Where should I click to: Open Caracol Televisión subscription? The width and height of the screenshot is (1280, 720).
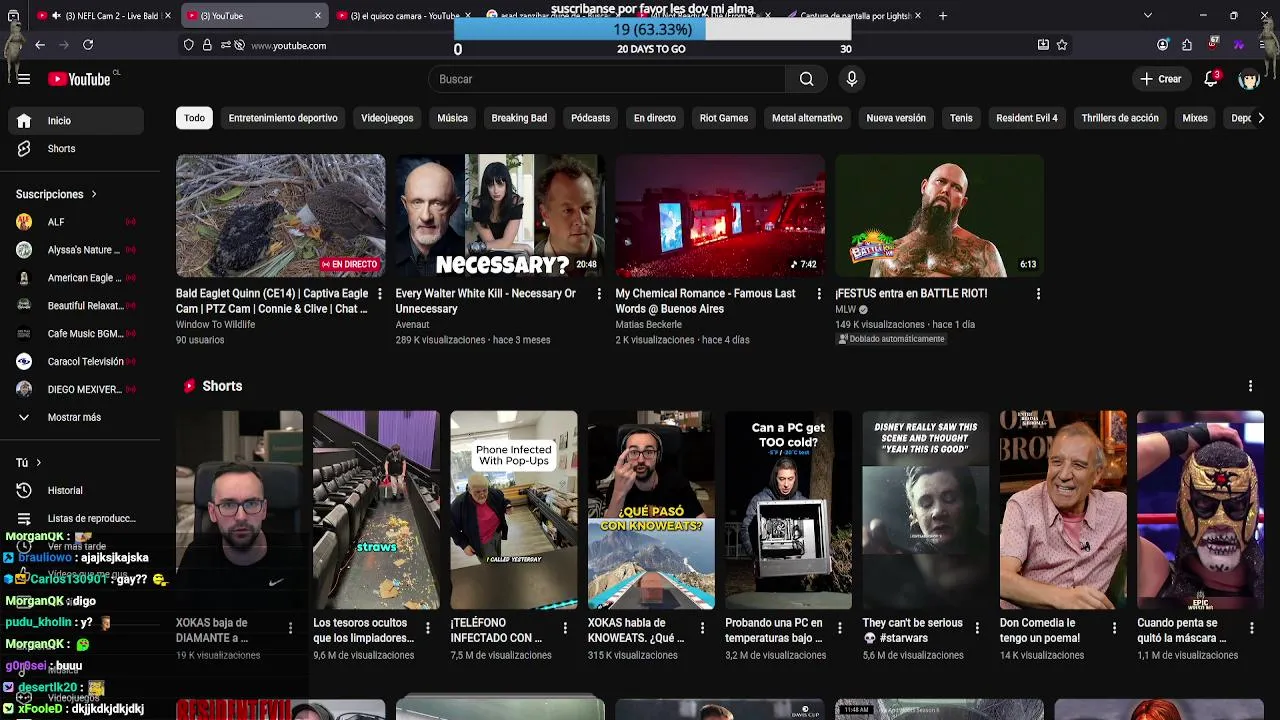point(77,361)
